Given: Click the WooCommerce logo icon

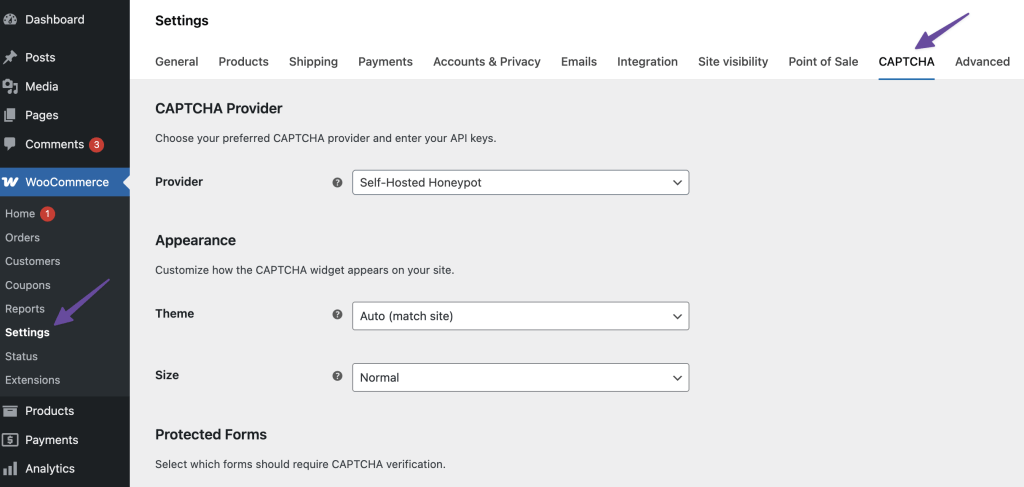Looking at the screenshot, I should [x=11, y=182].
